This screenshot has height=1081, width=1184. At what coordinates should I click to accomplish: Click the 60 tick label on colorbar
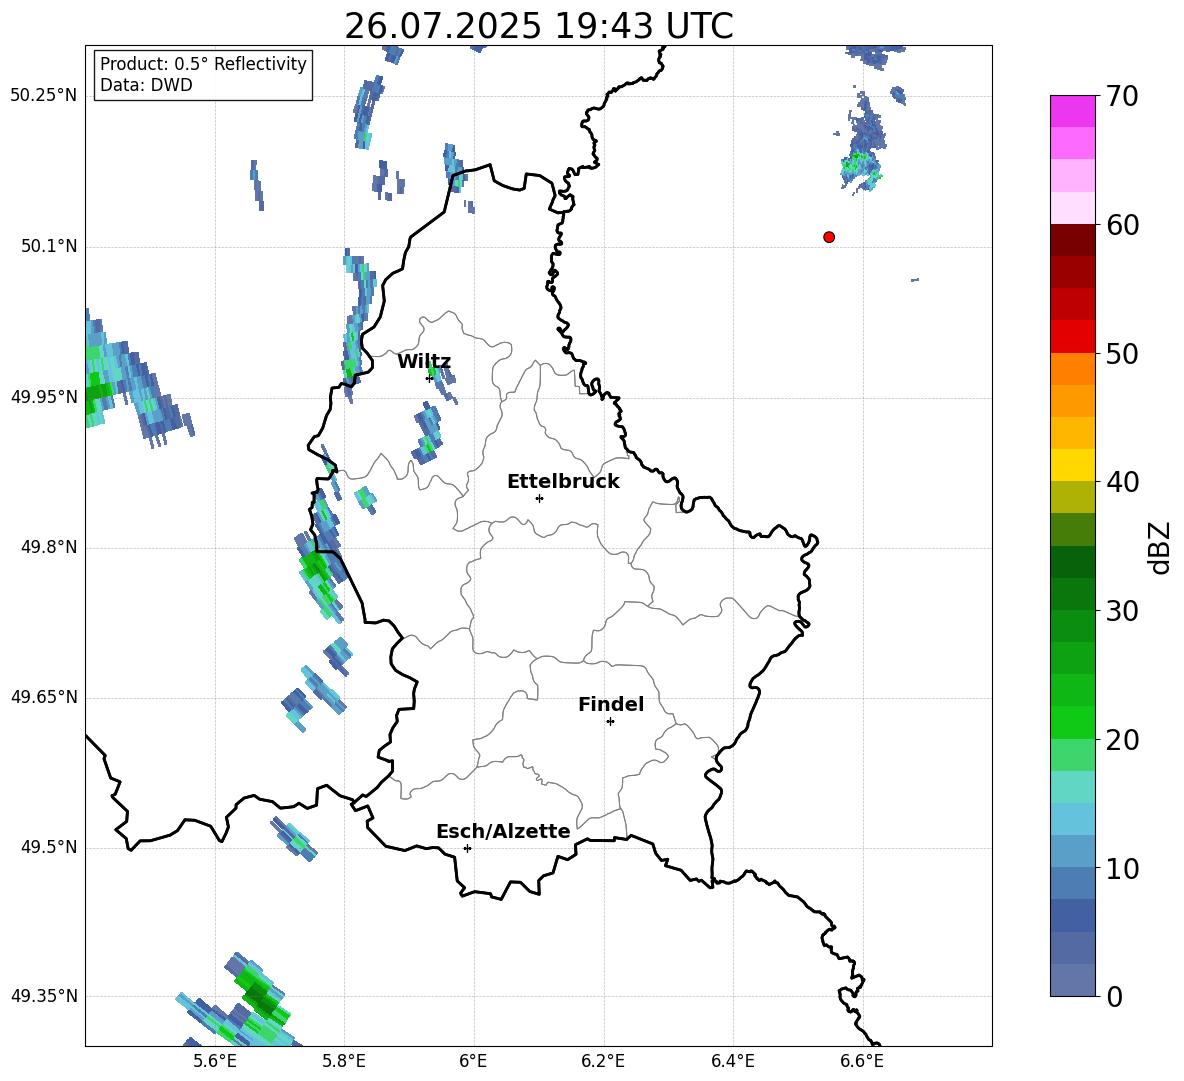1122,225
